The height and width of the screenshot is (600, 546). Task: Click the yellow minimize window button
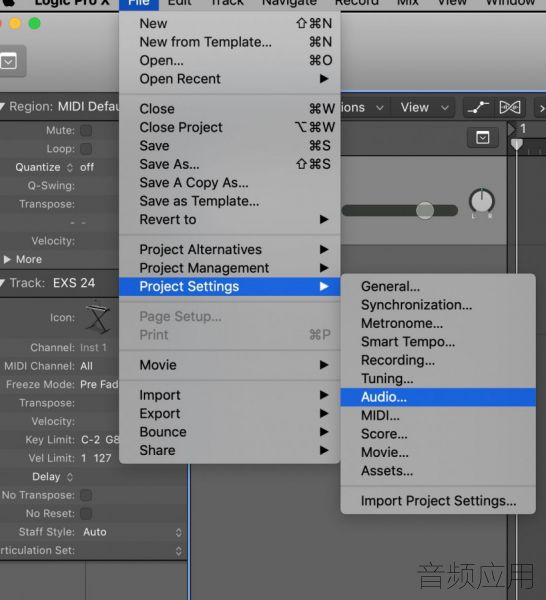click(x=15, y=24)
